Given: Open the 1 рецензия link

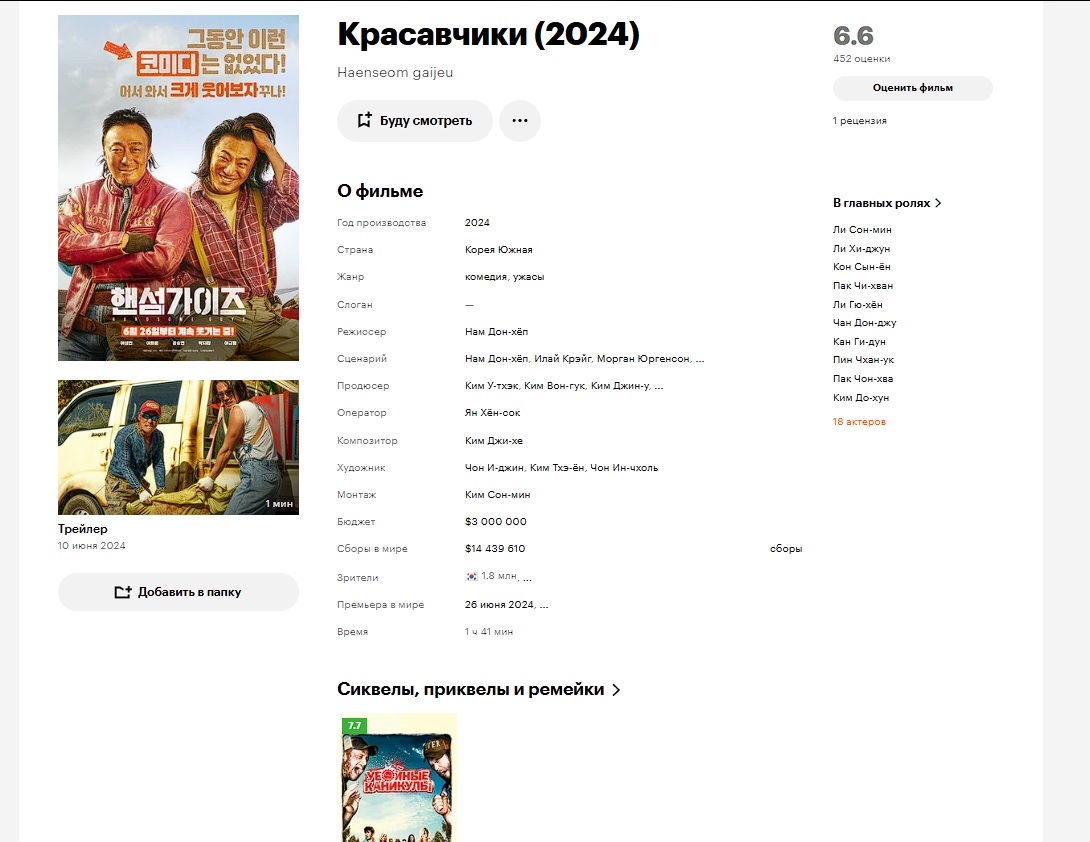Looking at the screenshot, I should tap(860, 120).
